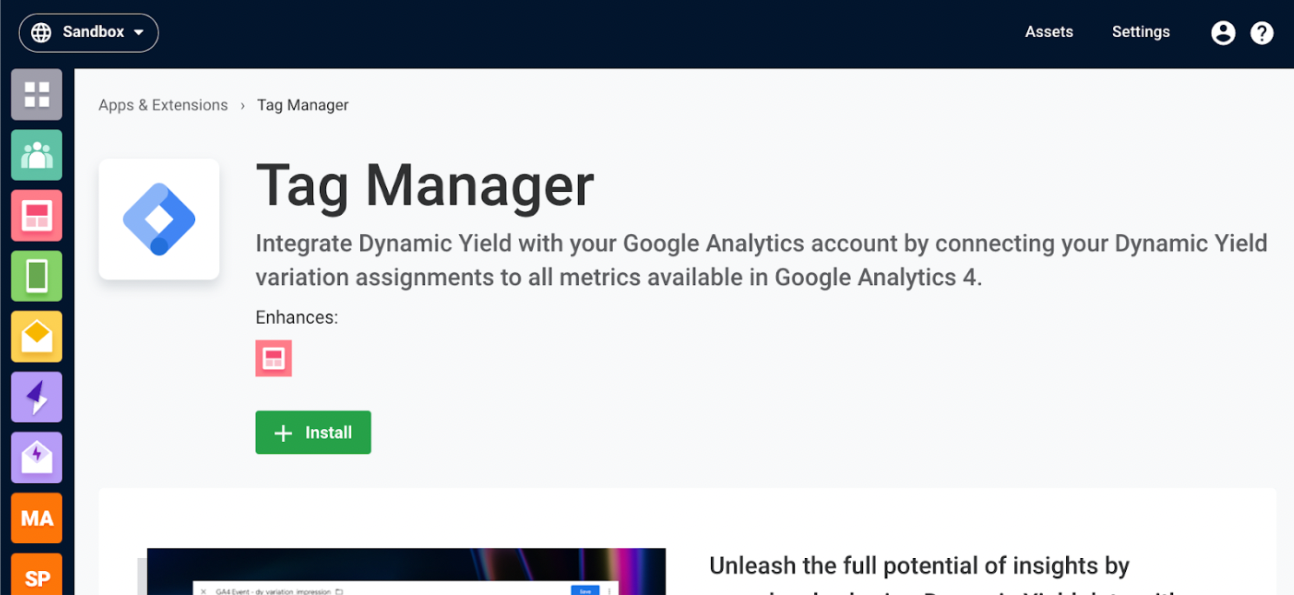Open the orange MA sidebar item

coord(37,518)
